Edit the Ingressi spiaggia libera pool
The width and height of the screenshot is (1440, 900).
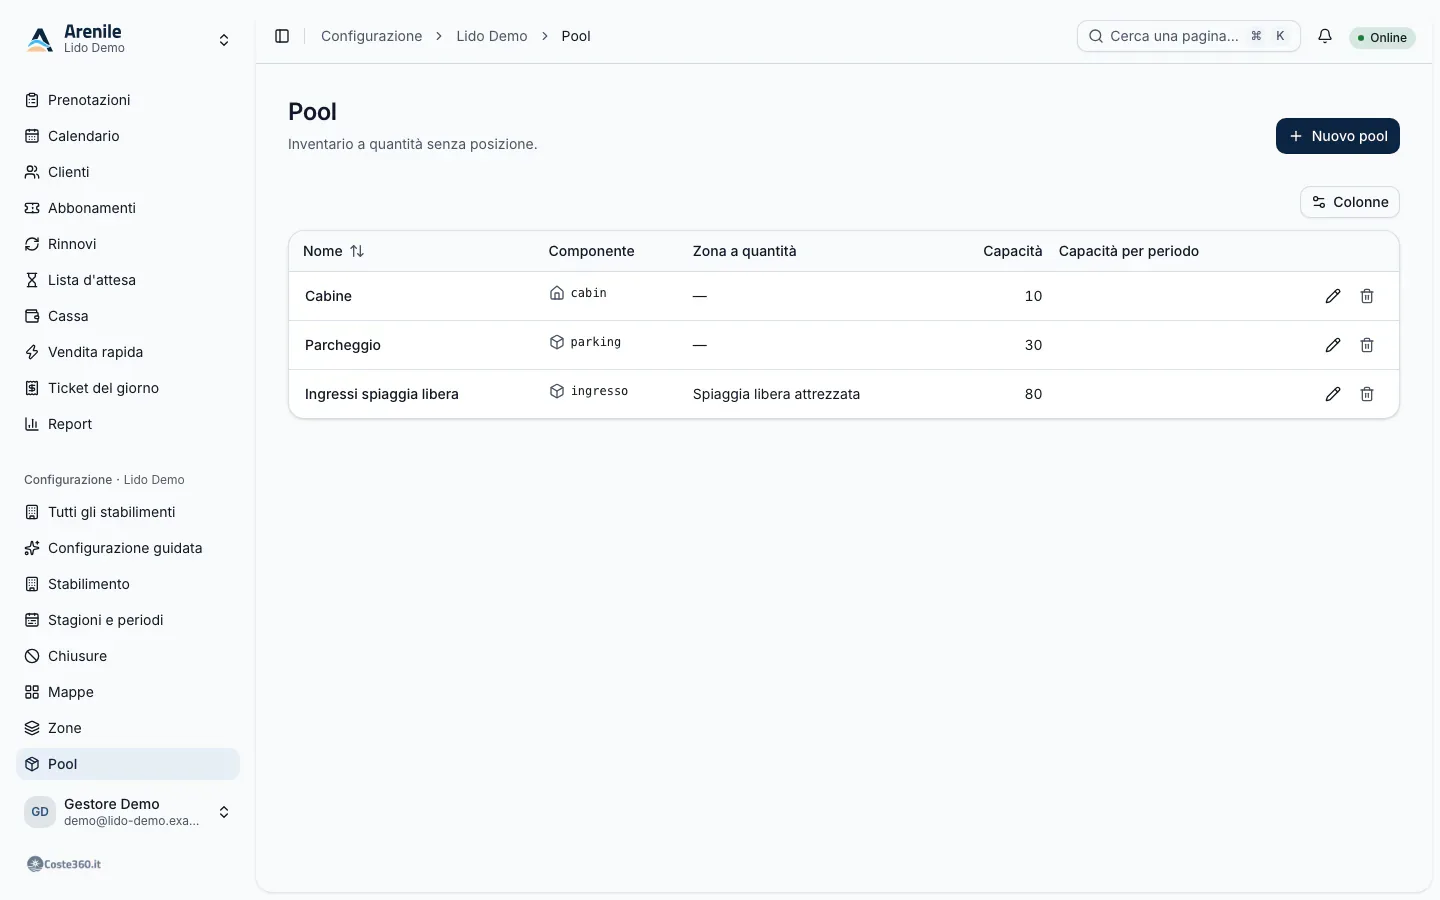click(1333, 394)
